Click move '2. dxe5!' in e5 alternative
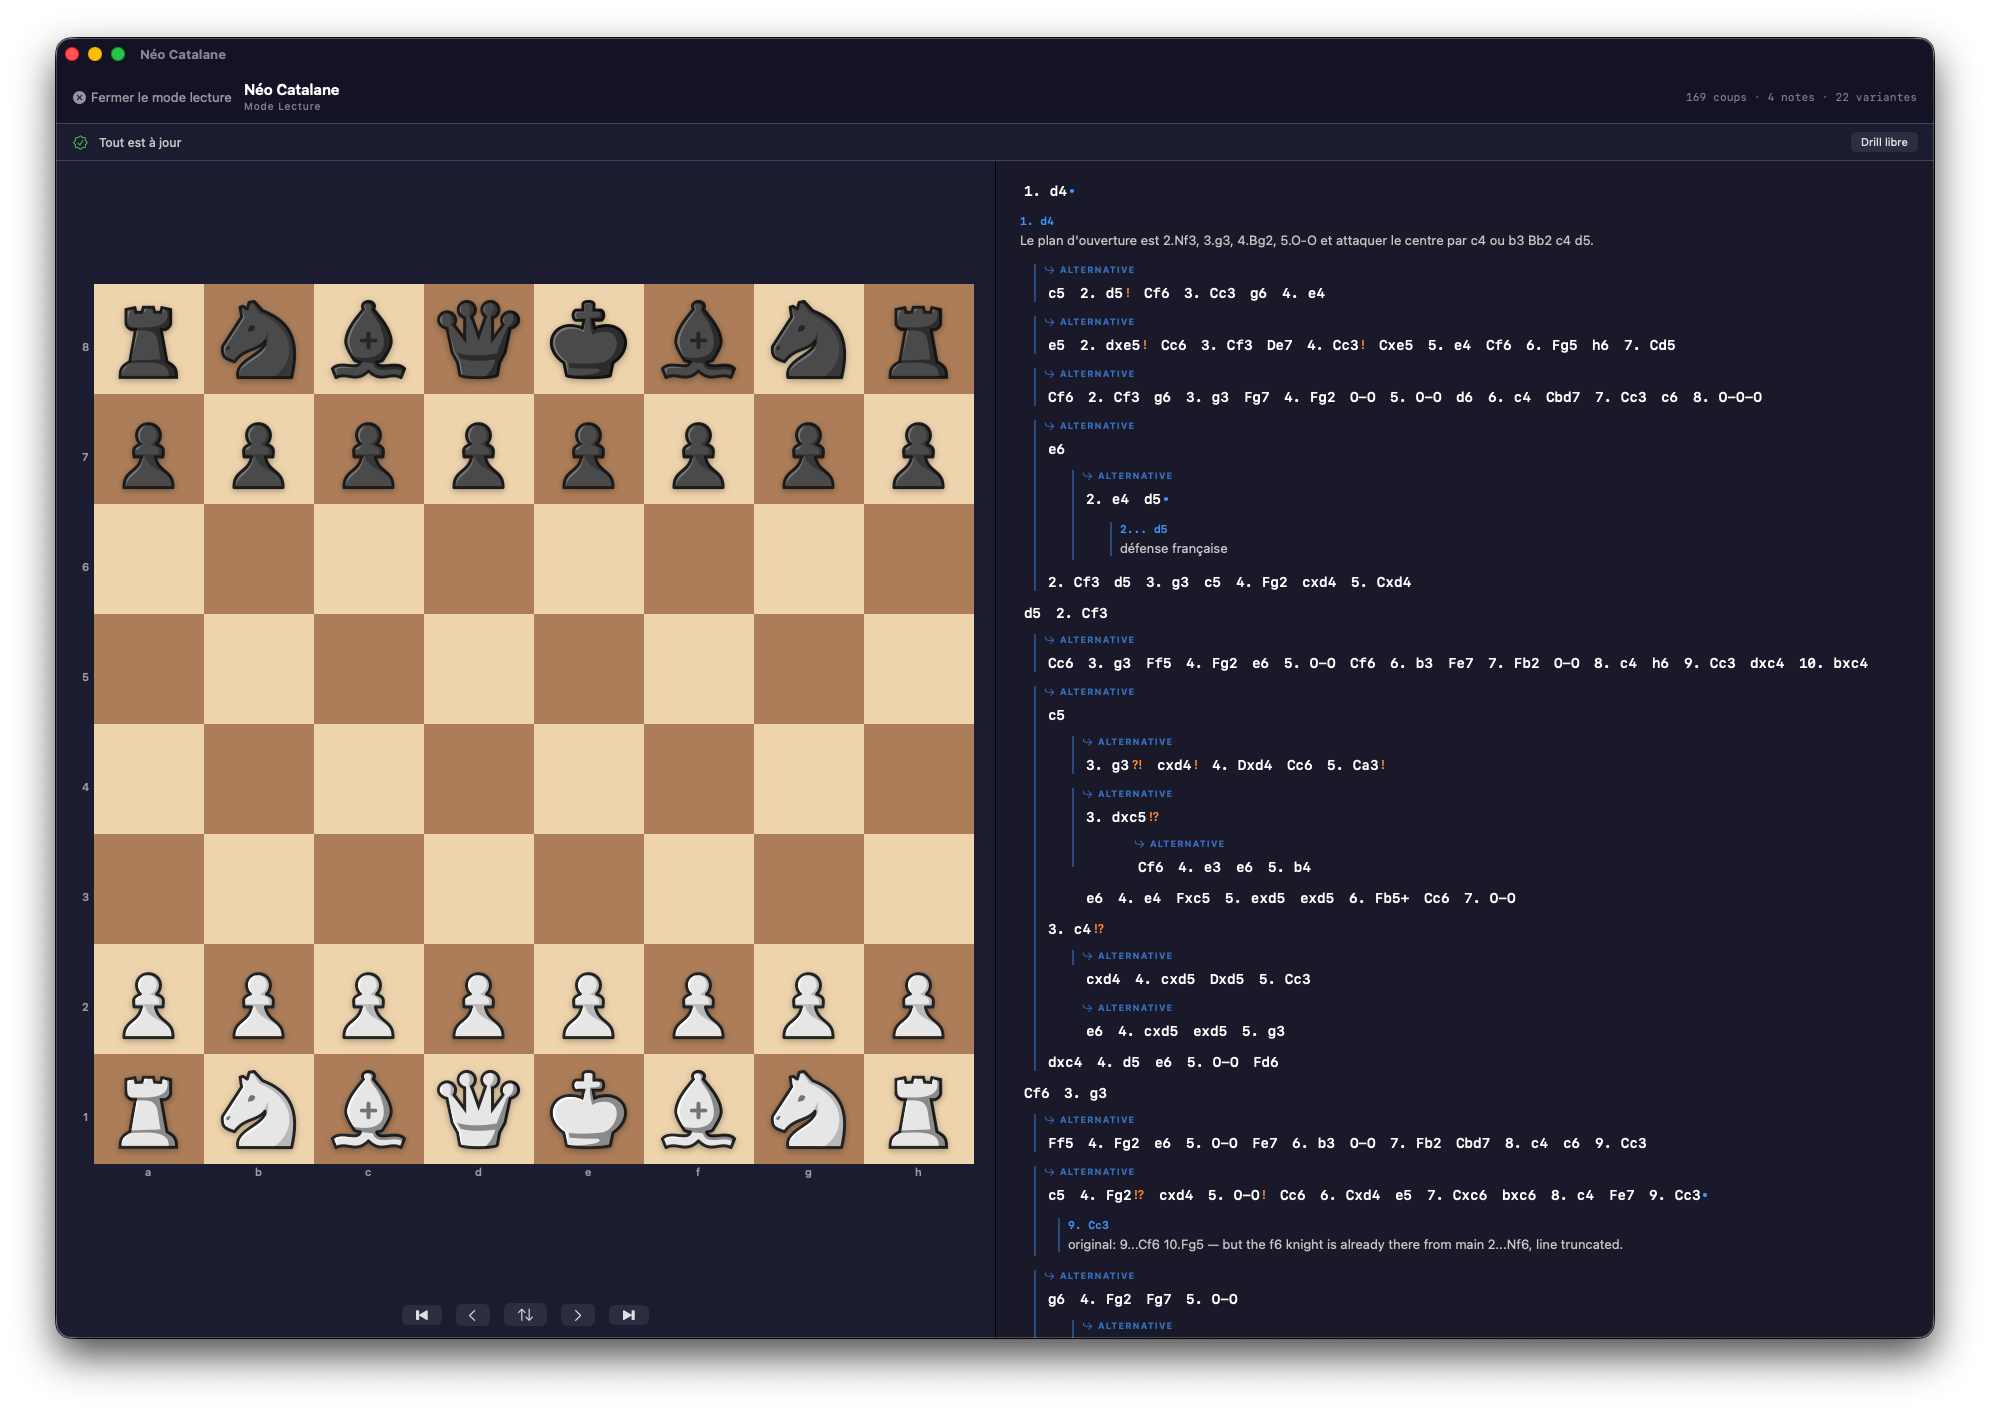Viewport: 1990px width, 1412px height. click(1113, 346)
